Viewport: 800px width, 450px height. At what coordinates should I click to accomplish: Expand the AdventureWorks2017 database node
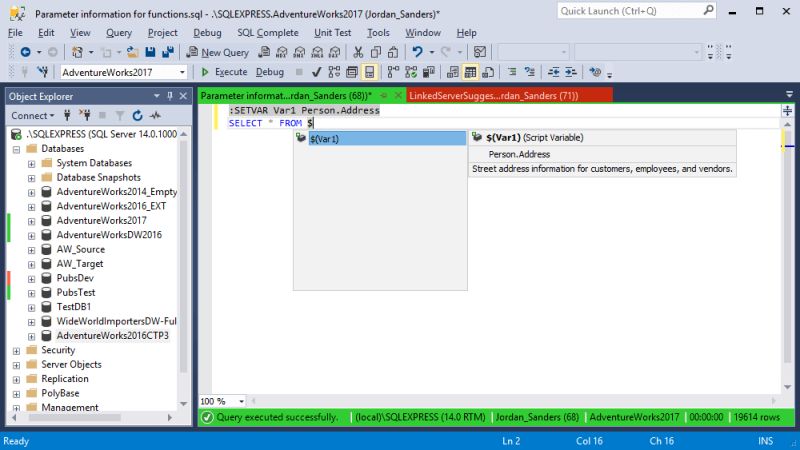tap(32, 221)
